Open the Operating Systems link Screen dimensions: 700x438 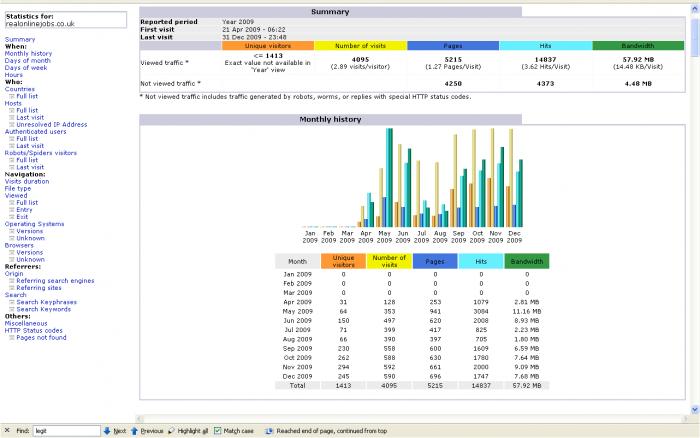pos(33,223)
